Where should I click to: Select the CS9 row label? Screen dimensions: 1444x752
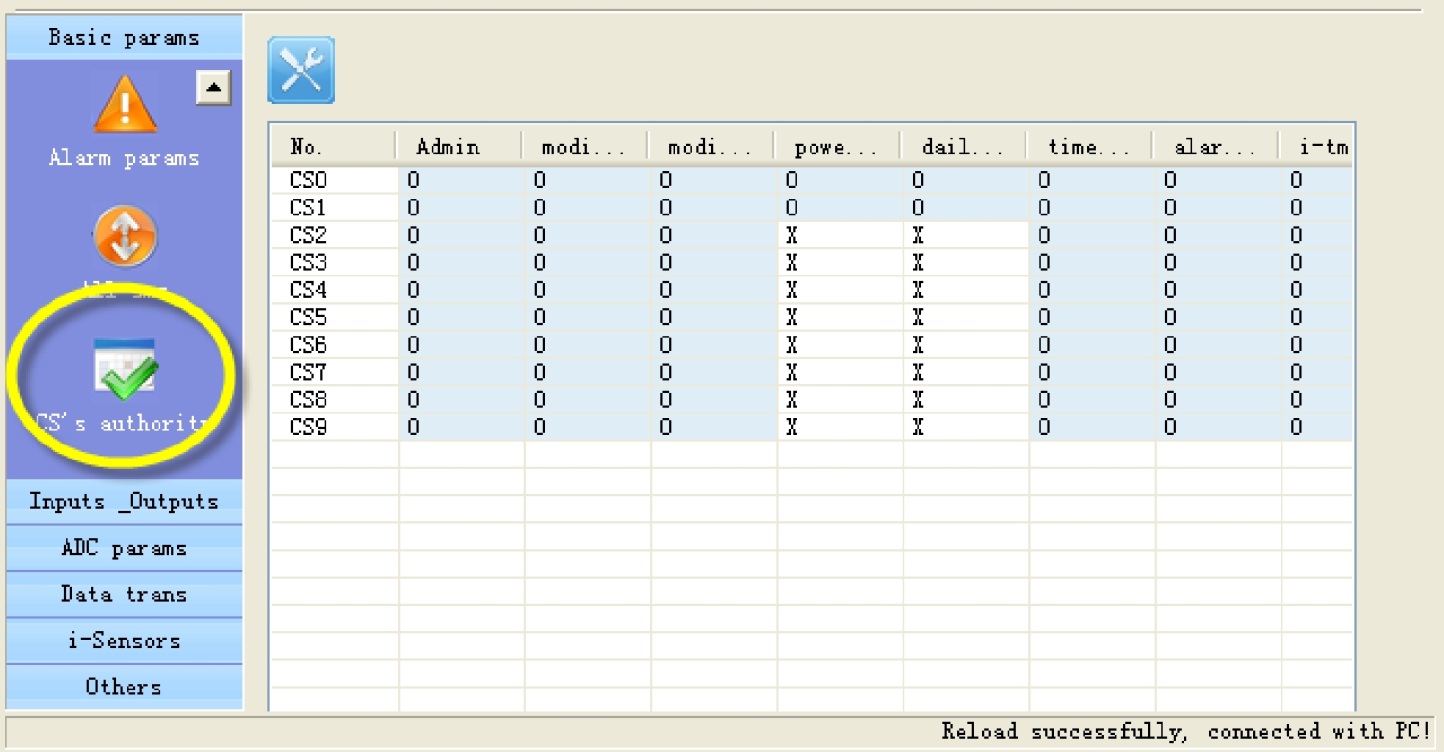tap(309, 428)
